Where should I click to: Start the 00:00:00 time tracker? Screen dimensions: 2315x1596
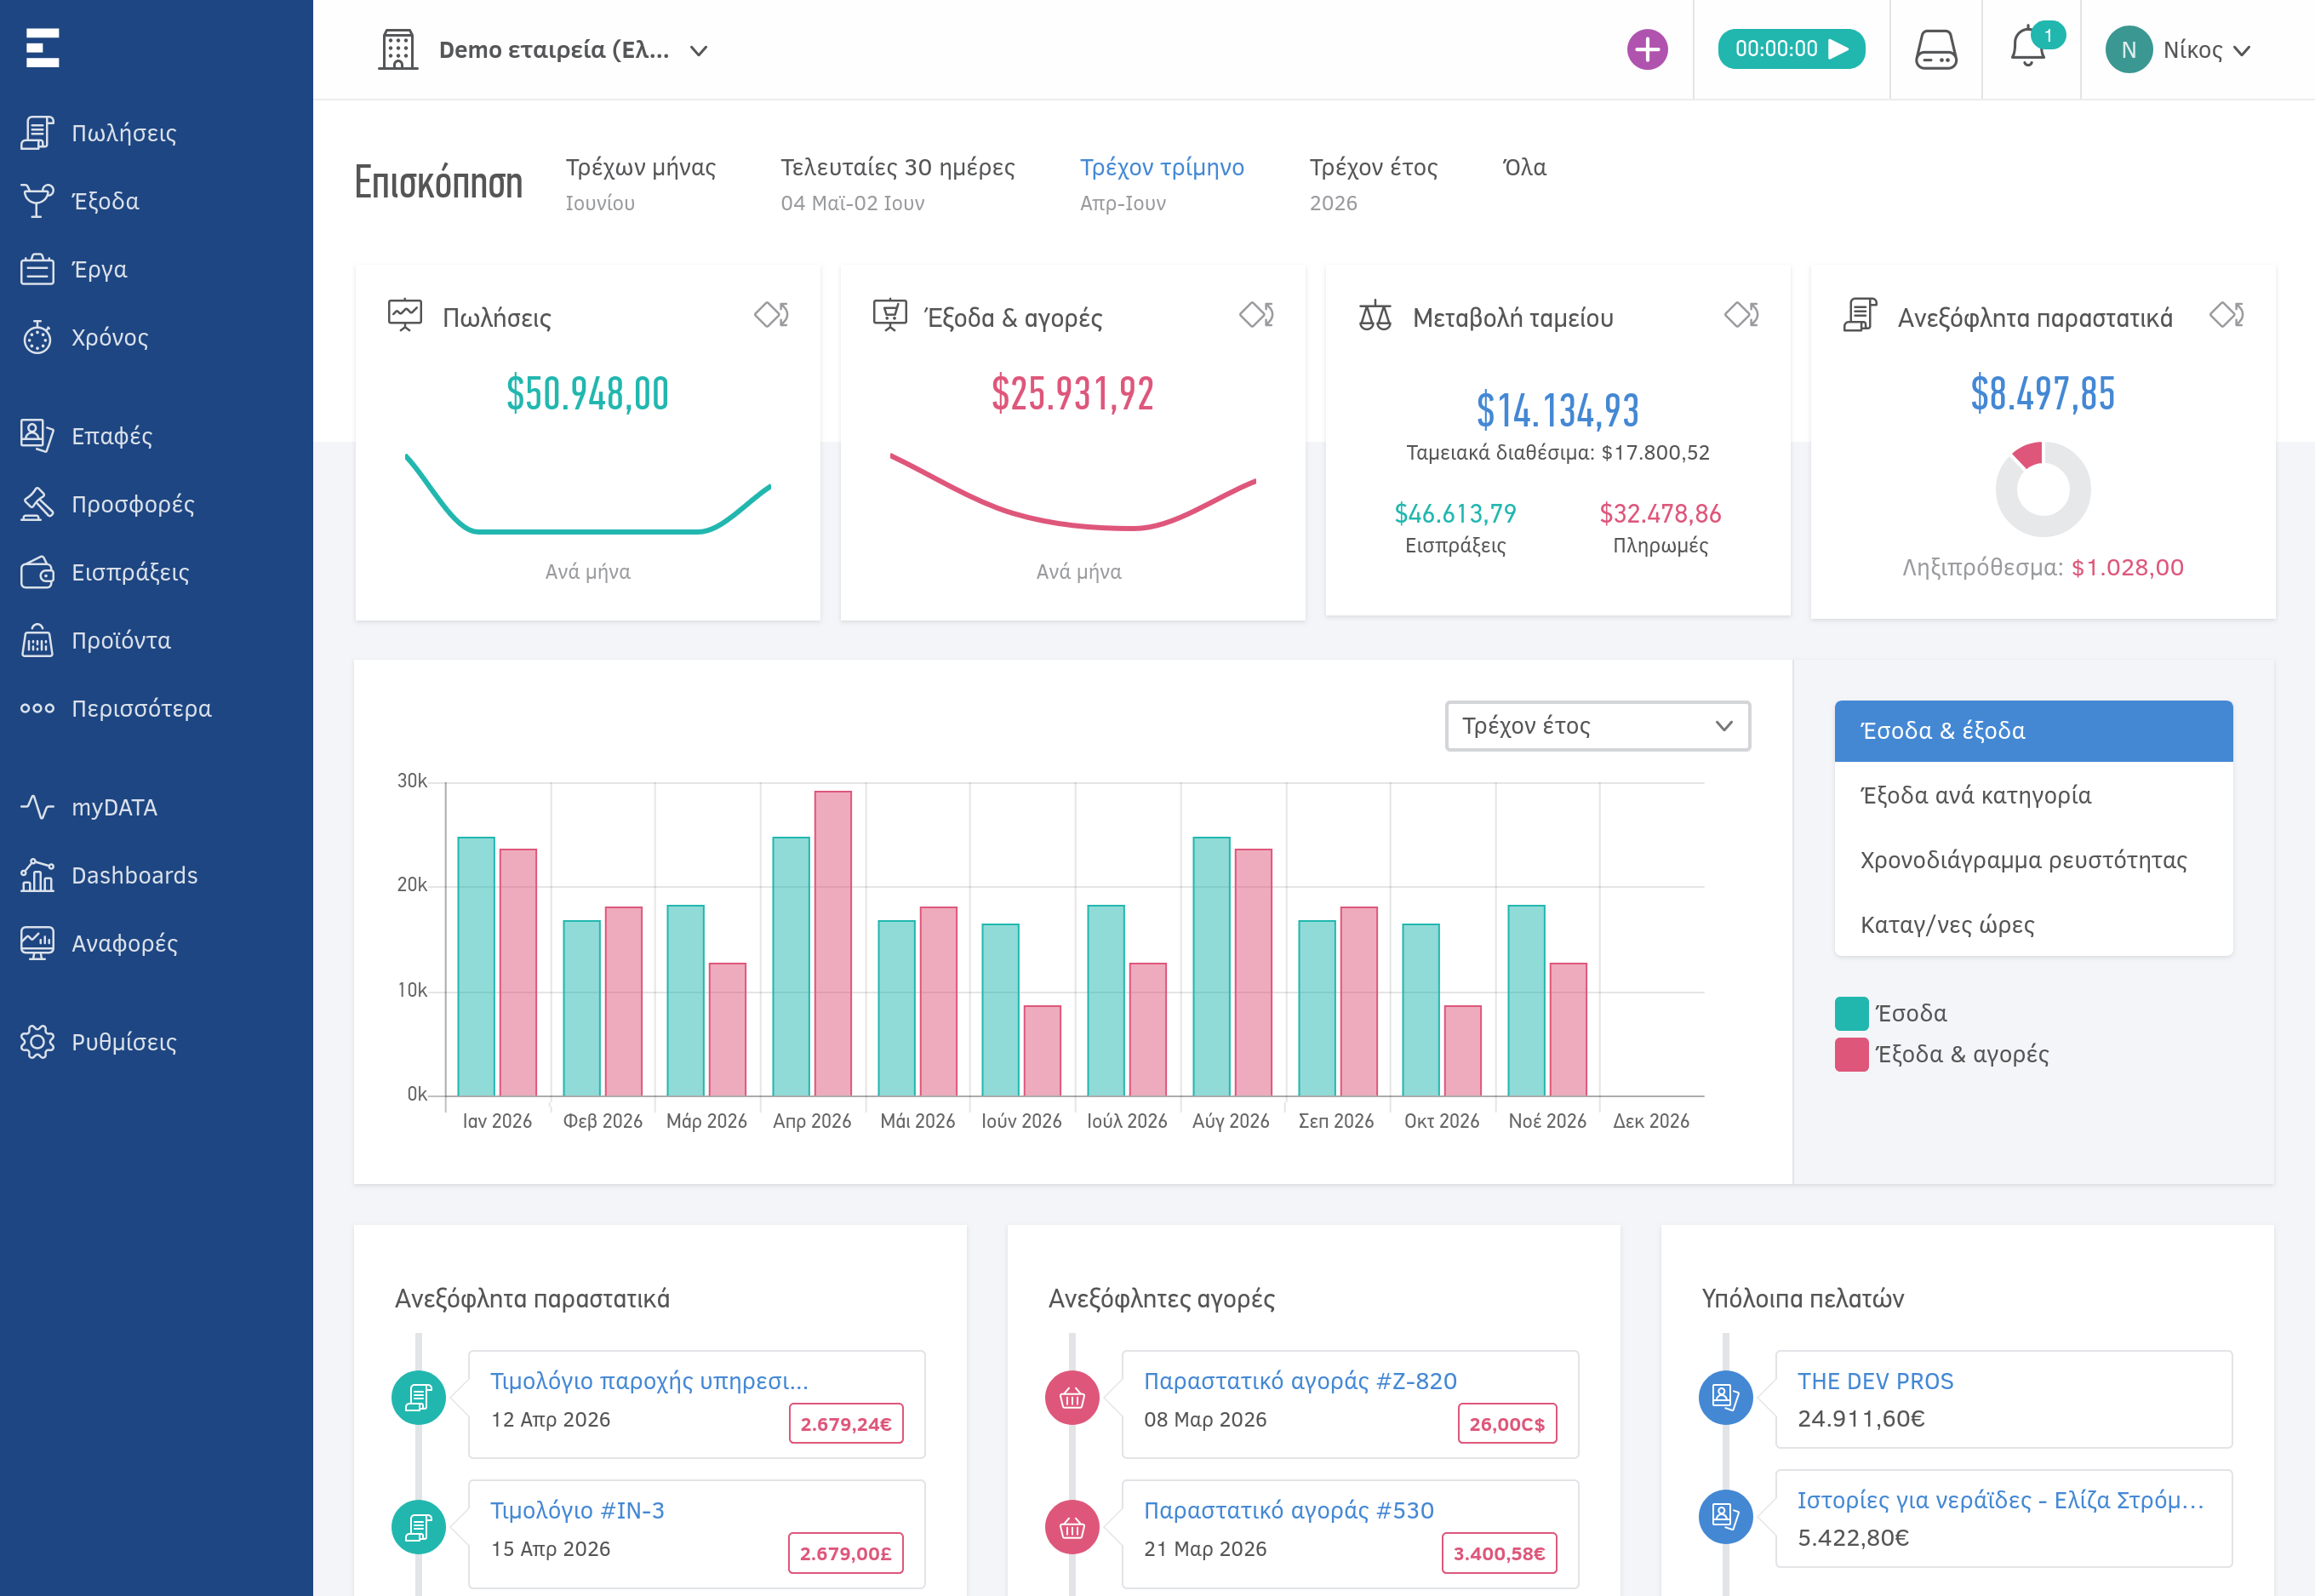1791,49
